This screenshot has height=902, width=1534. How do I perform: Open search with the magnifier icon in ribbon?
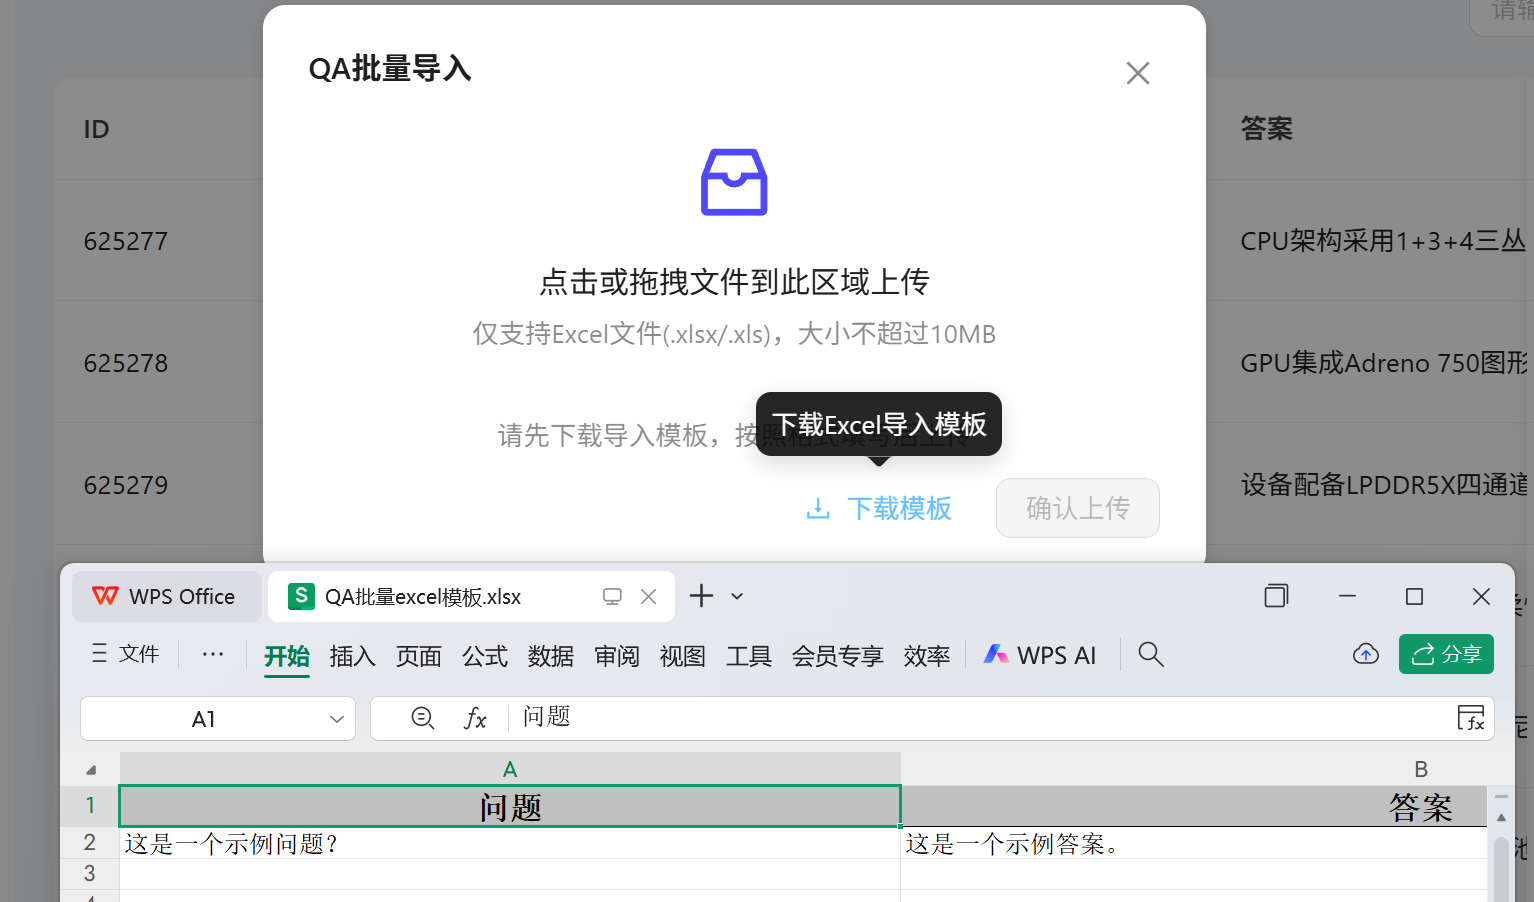[x=1150, y=654]
